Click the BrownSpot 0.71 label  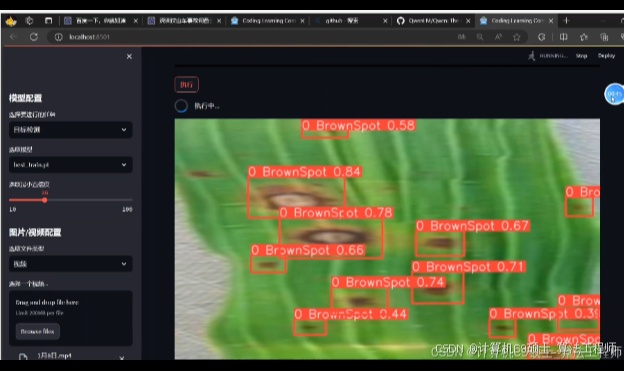click(468, 267)
